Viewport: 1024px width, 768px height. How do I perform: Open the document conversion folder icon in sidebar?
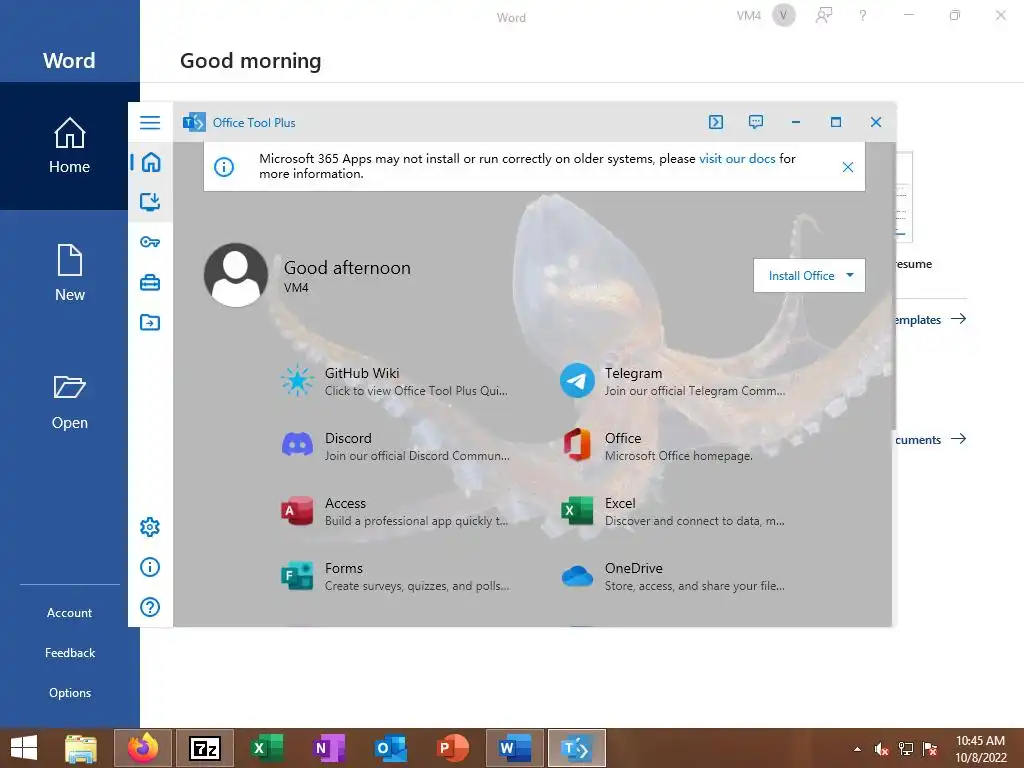pyautogui.click(x=150, y=322)
